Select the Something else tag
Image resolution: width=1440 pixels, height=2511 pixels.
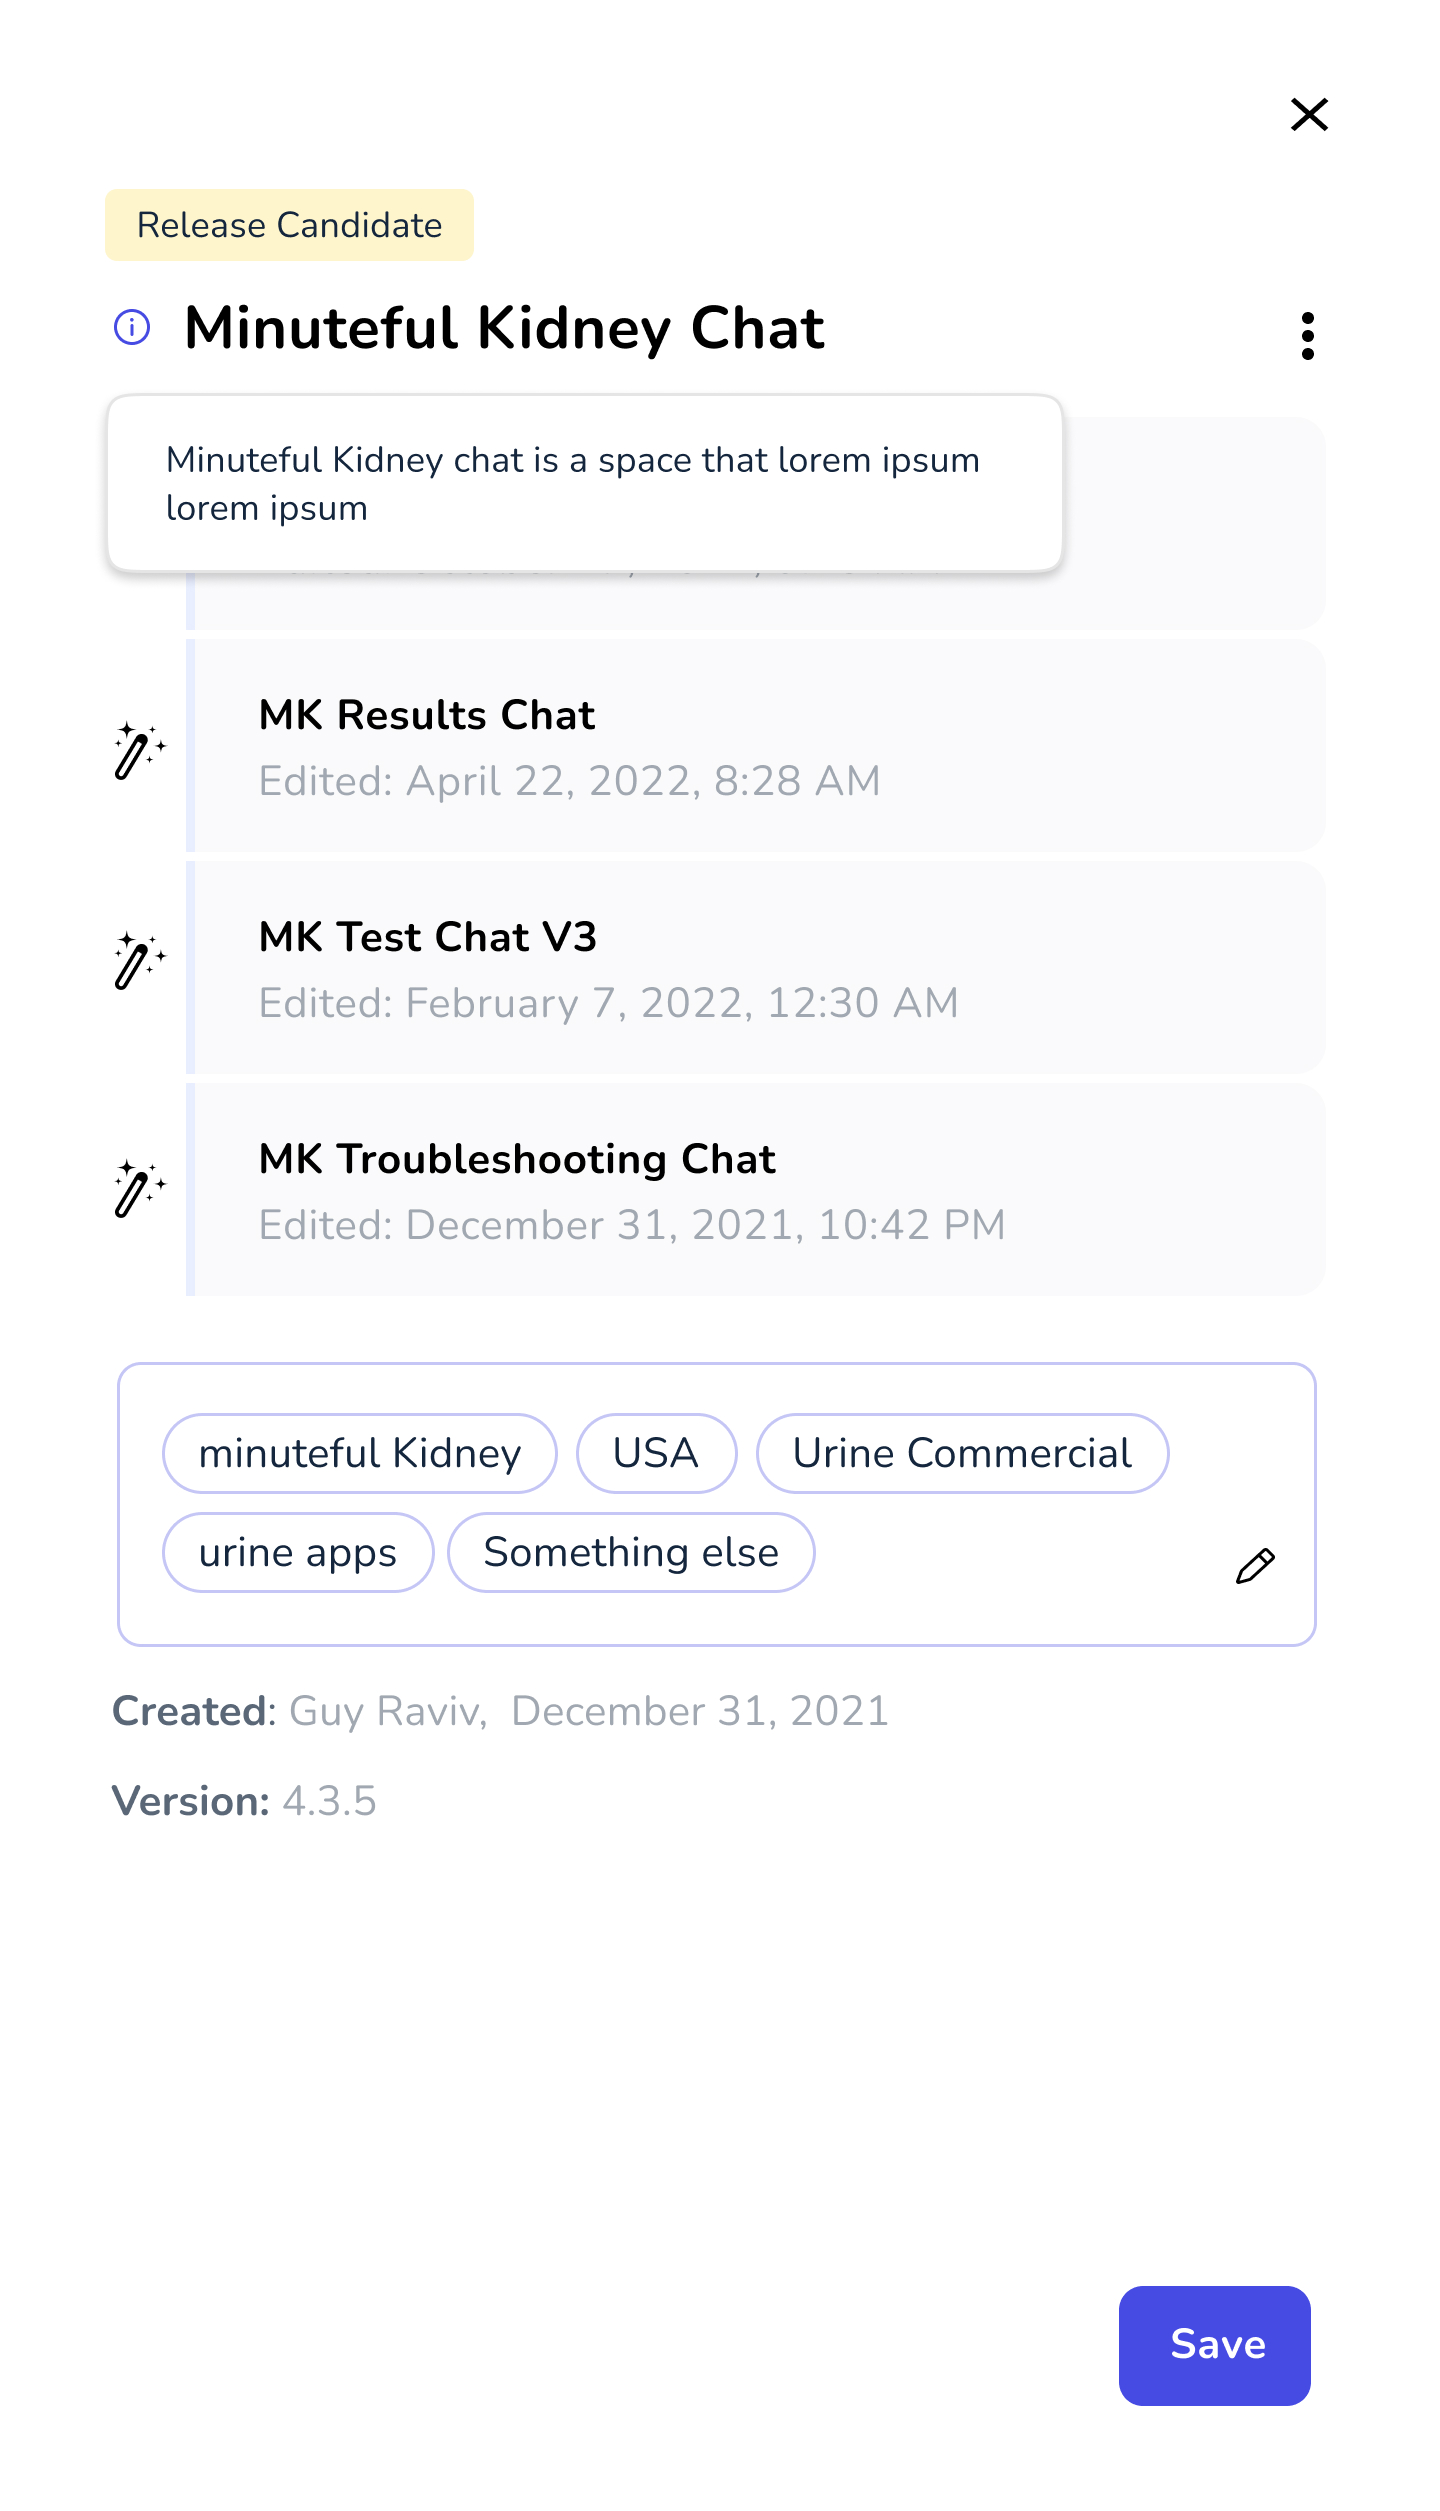[631, 1552]
